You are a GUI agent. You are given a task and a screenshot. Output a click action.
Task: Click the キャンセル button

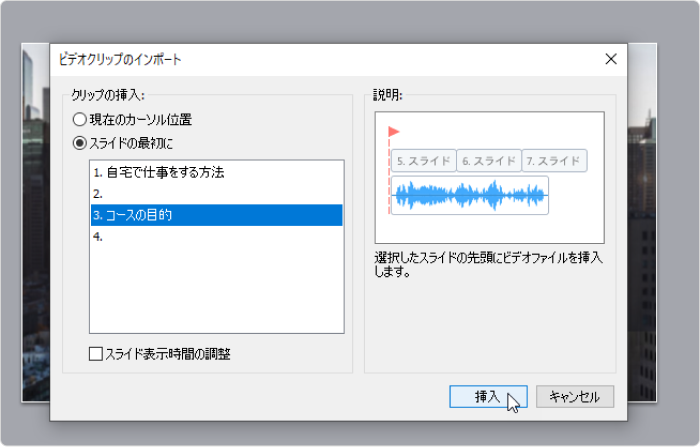click(x=575, y=397)
